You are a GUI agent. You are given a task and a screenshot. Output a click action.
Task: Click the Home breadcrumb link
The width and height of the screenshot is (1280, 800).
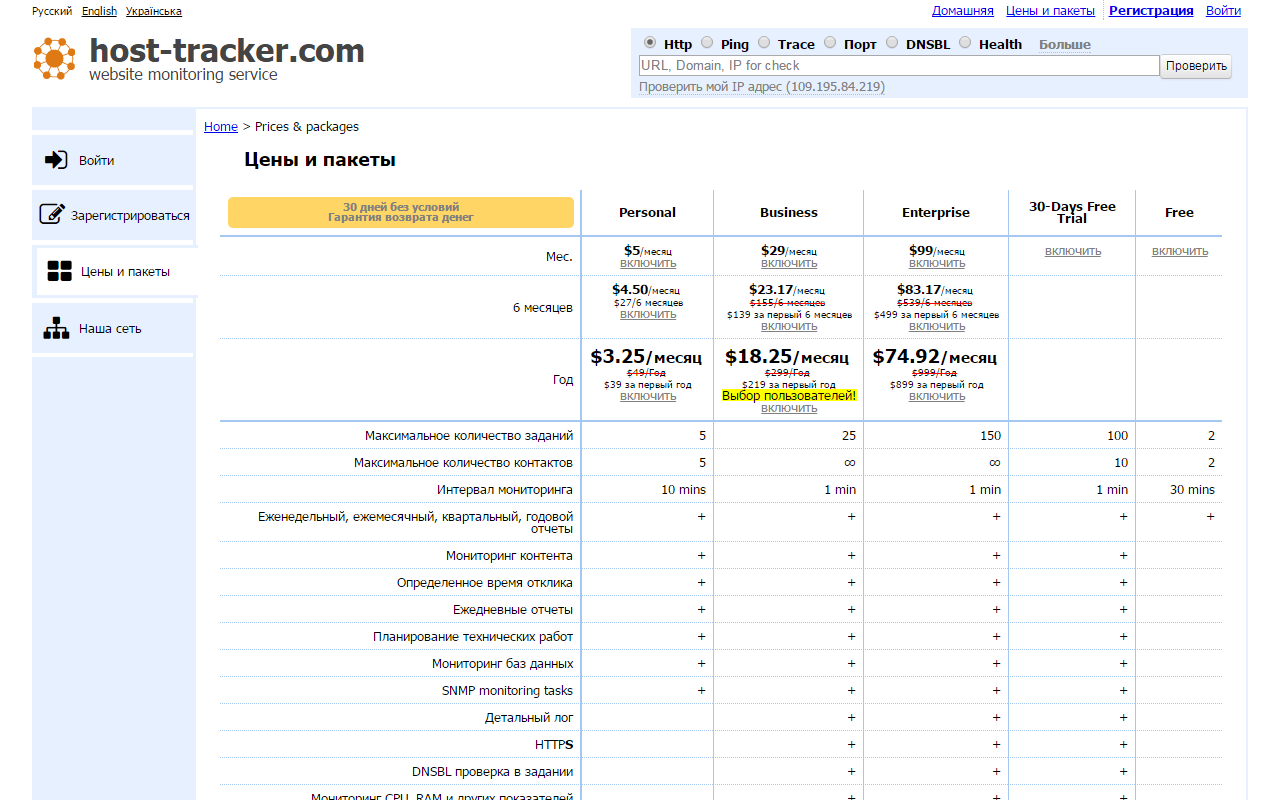pos(221,127)
